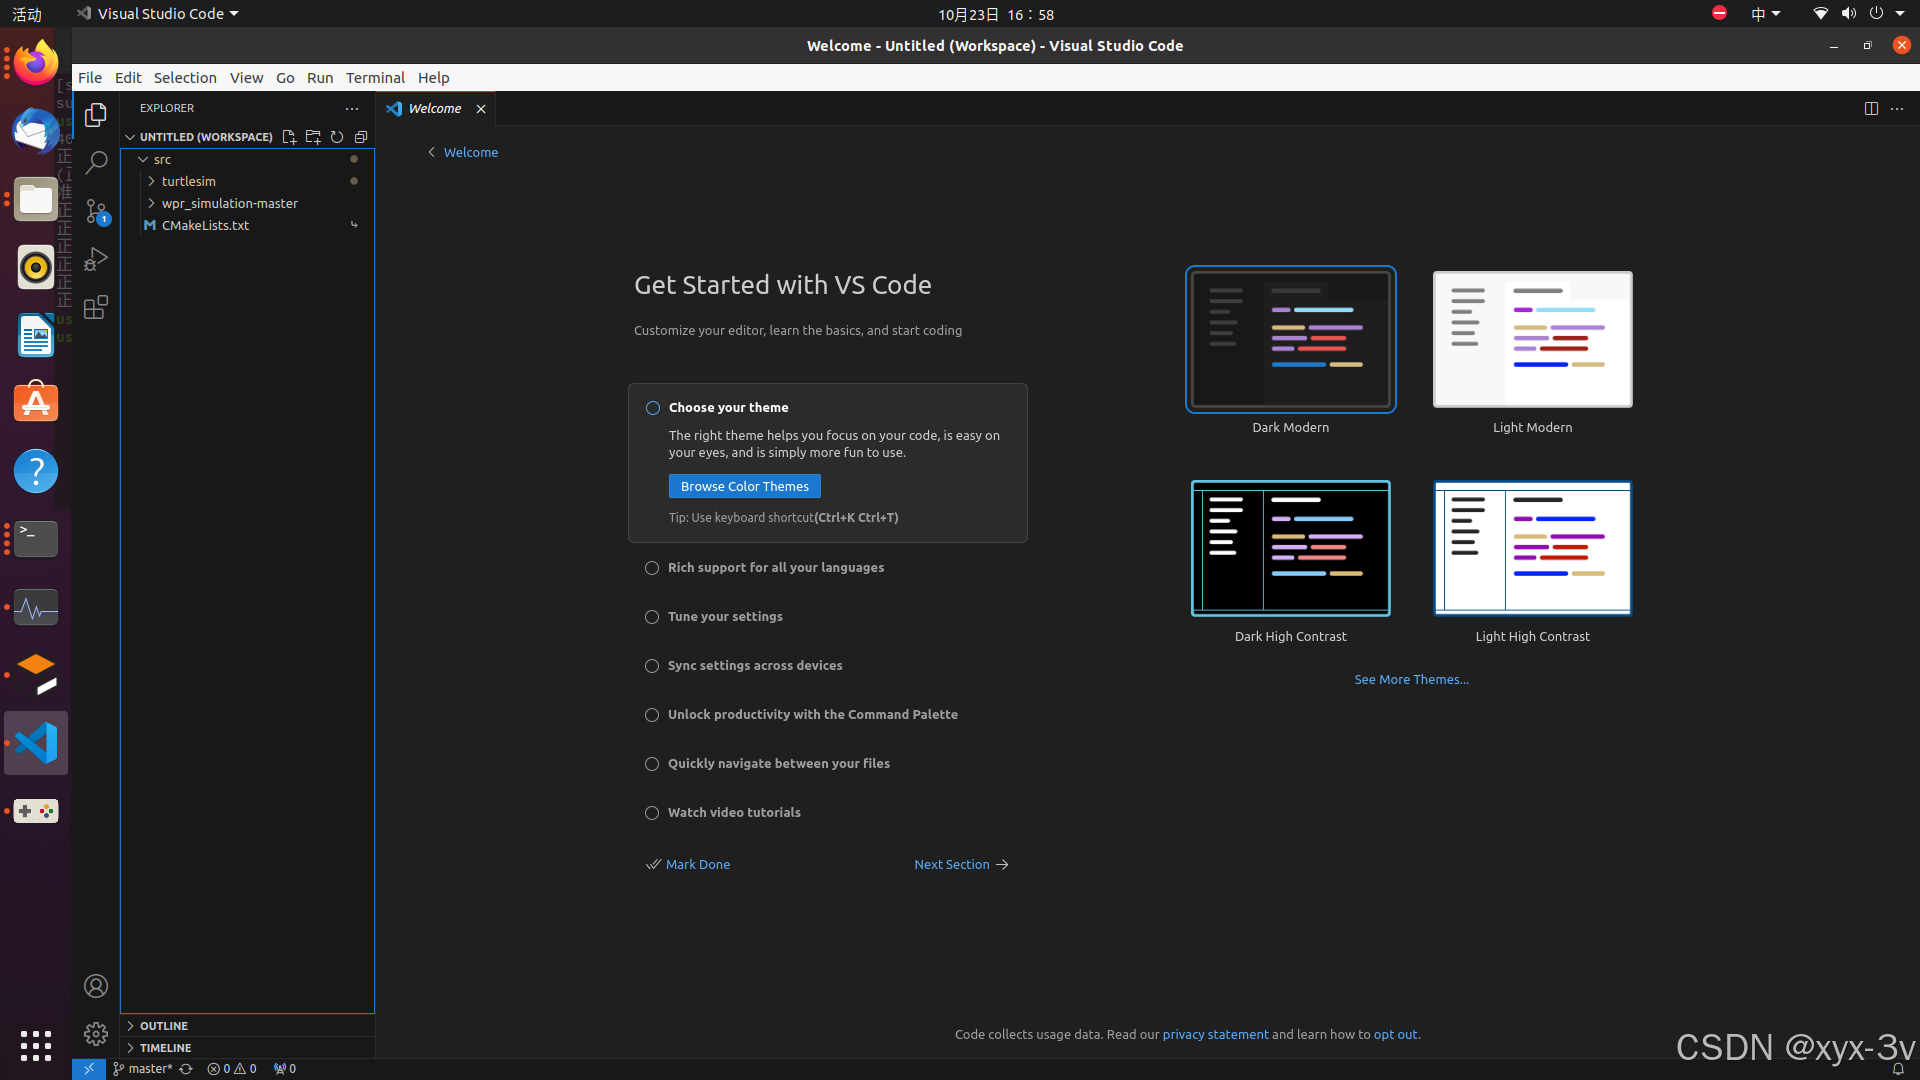Select Quickly navigate between your files step
Image resolution: width=1920 pixels, height=1080 pixels.
(x=778, y=763)
